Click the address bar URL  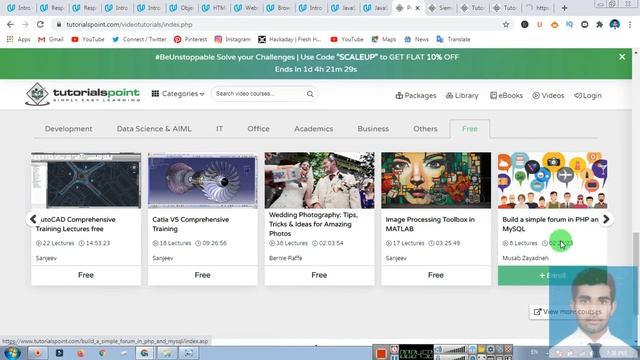click(129, 24)
